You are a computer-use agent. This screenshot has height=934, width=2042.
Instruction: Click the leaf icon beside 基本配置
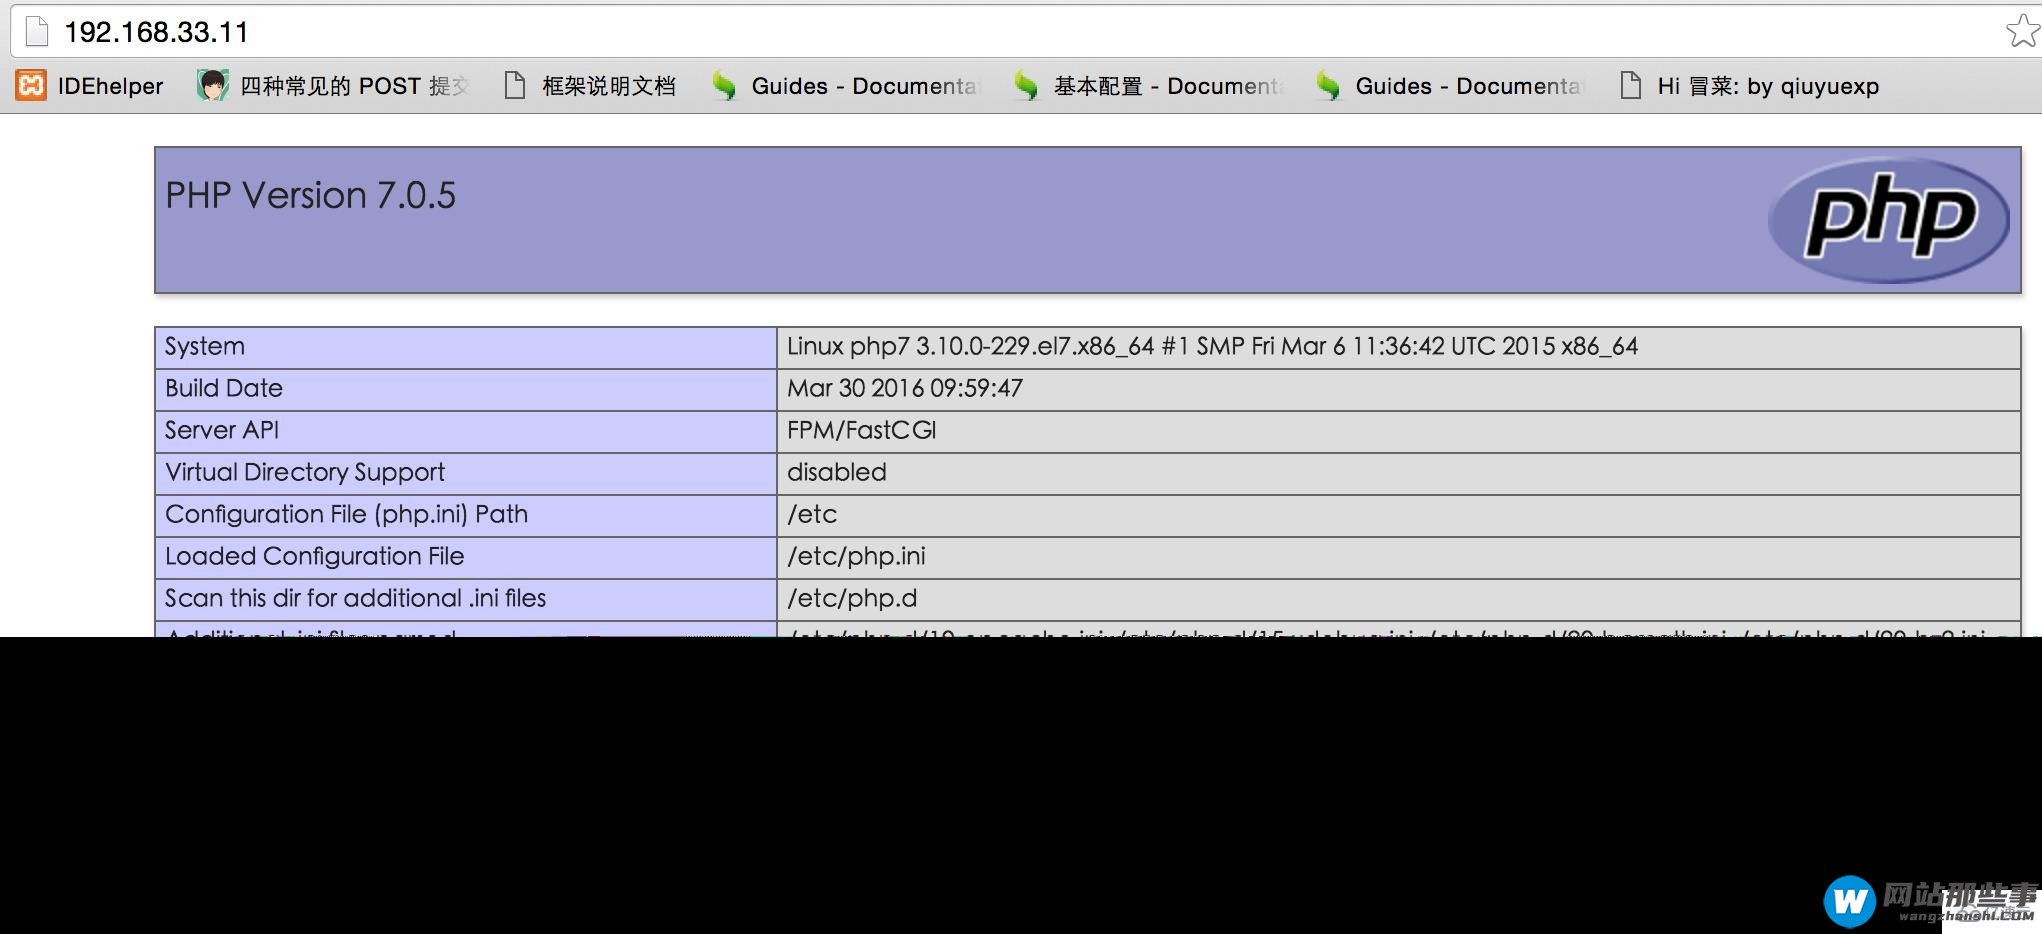pyautogui.click(x=1026, y=86)
